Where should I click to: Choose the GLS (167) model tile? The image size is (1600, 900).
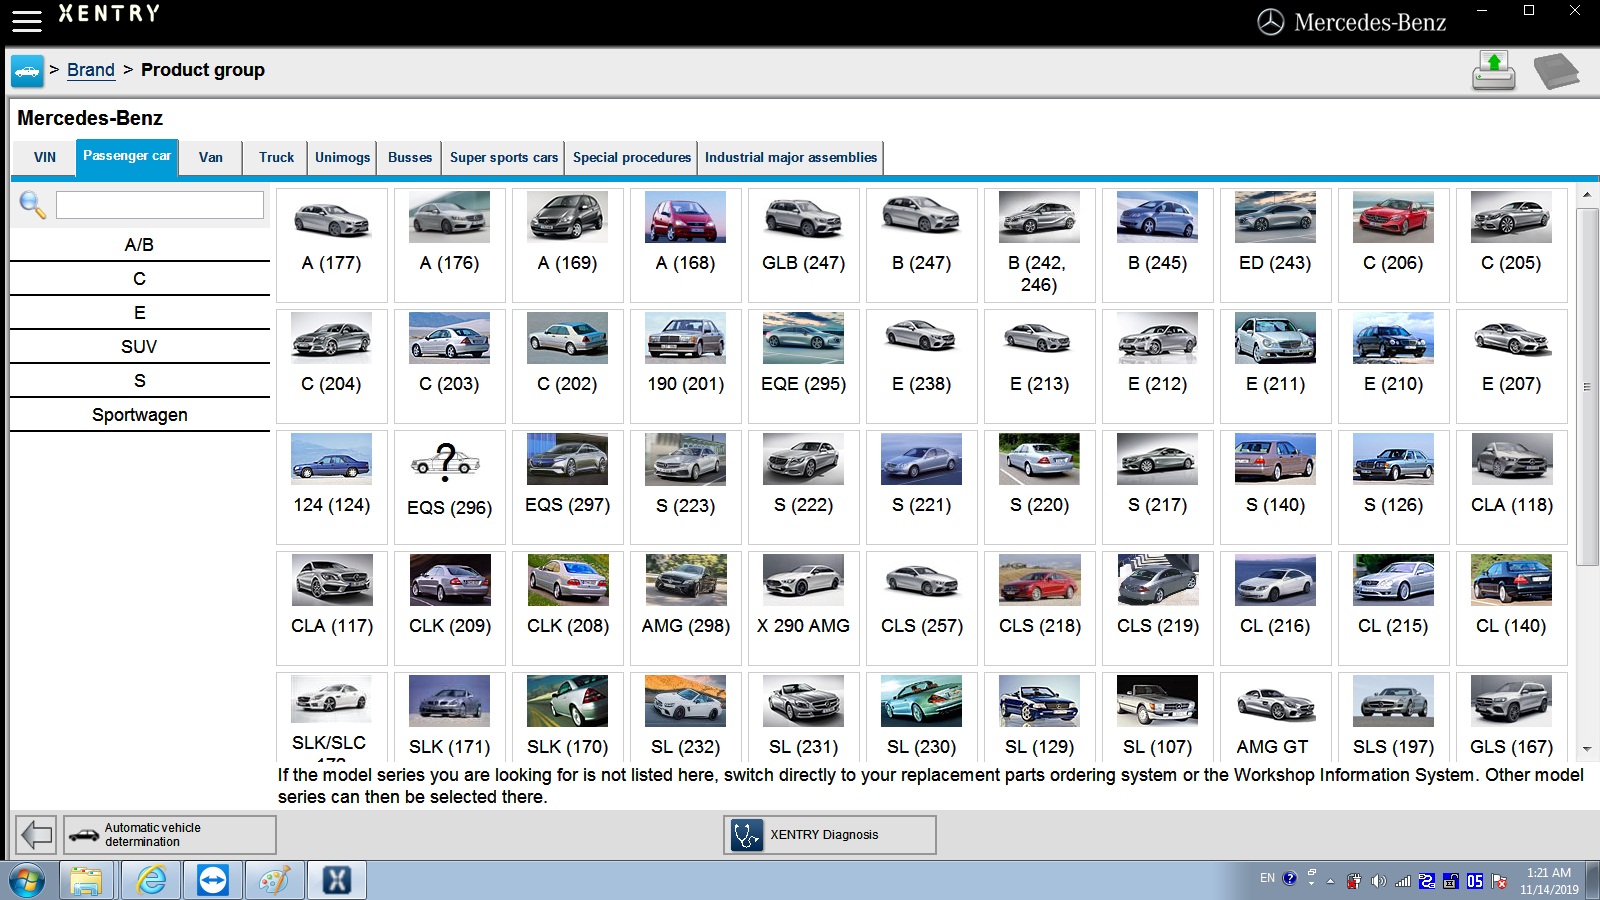[x=1511, y=717]
